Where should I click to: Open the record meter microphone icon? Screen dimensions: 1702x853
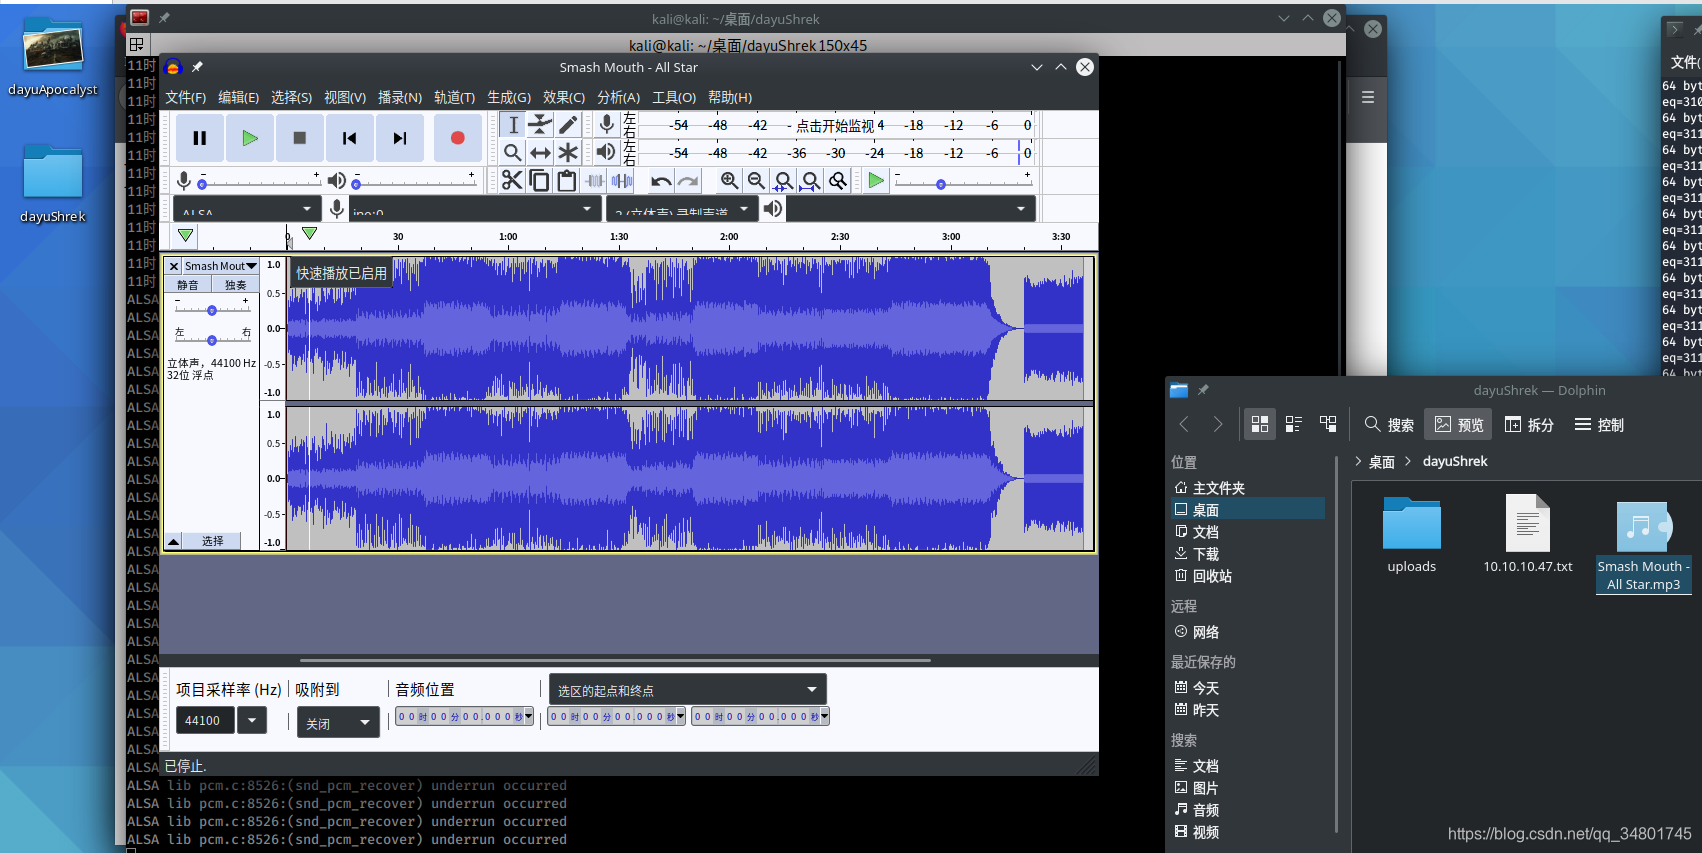(x=606, y=124)
